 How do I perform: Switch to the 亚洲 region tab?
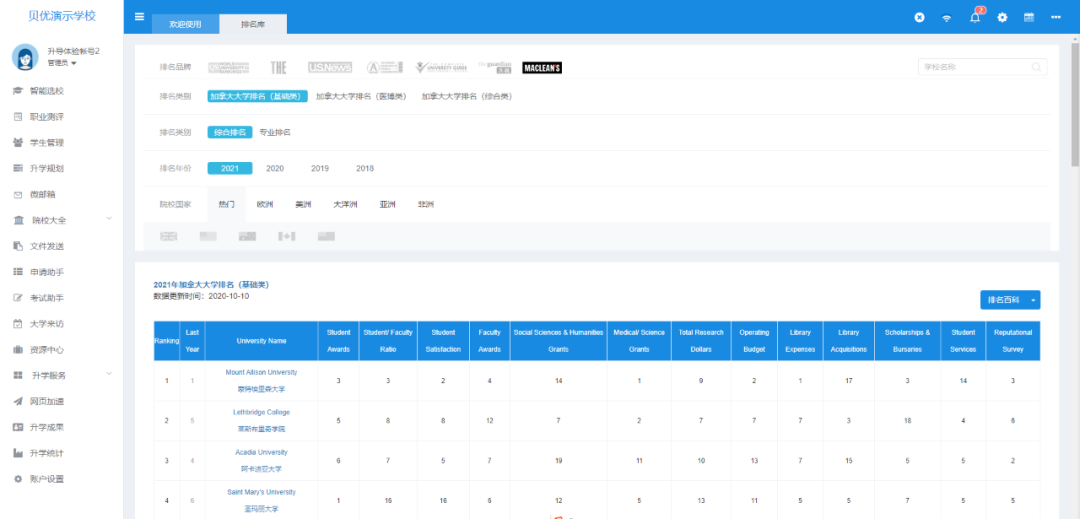tap(387, 204)
